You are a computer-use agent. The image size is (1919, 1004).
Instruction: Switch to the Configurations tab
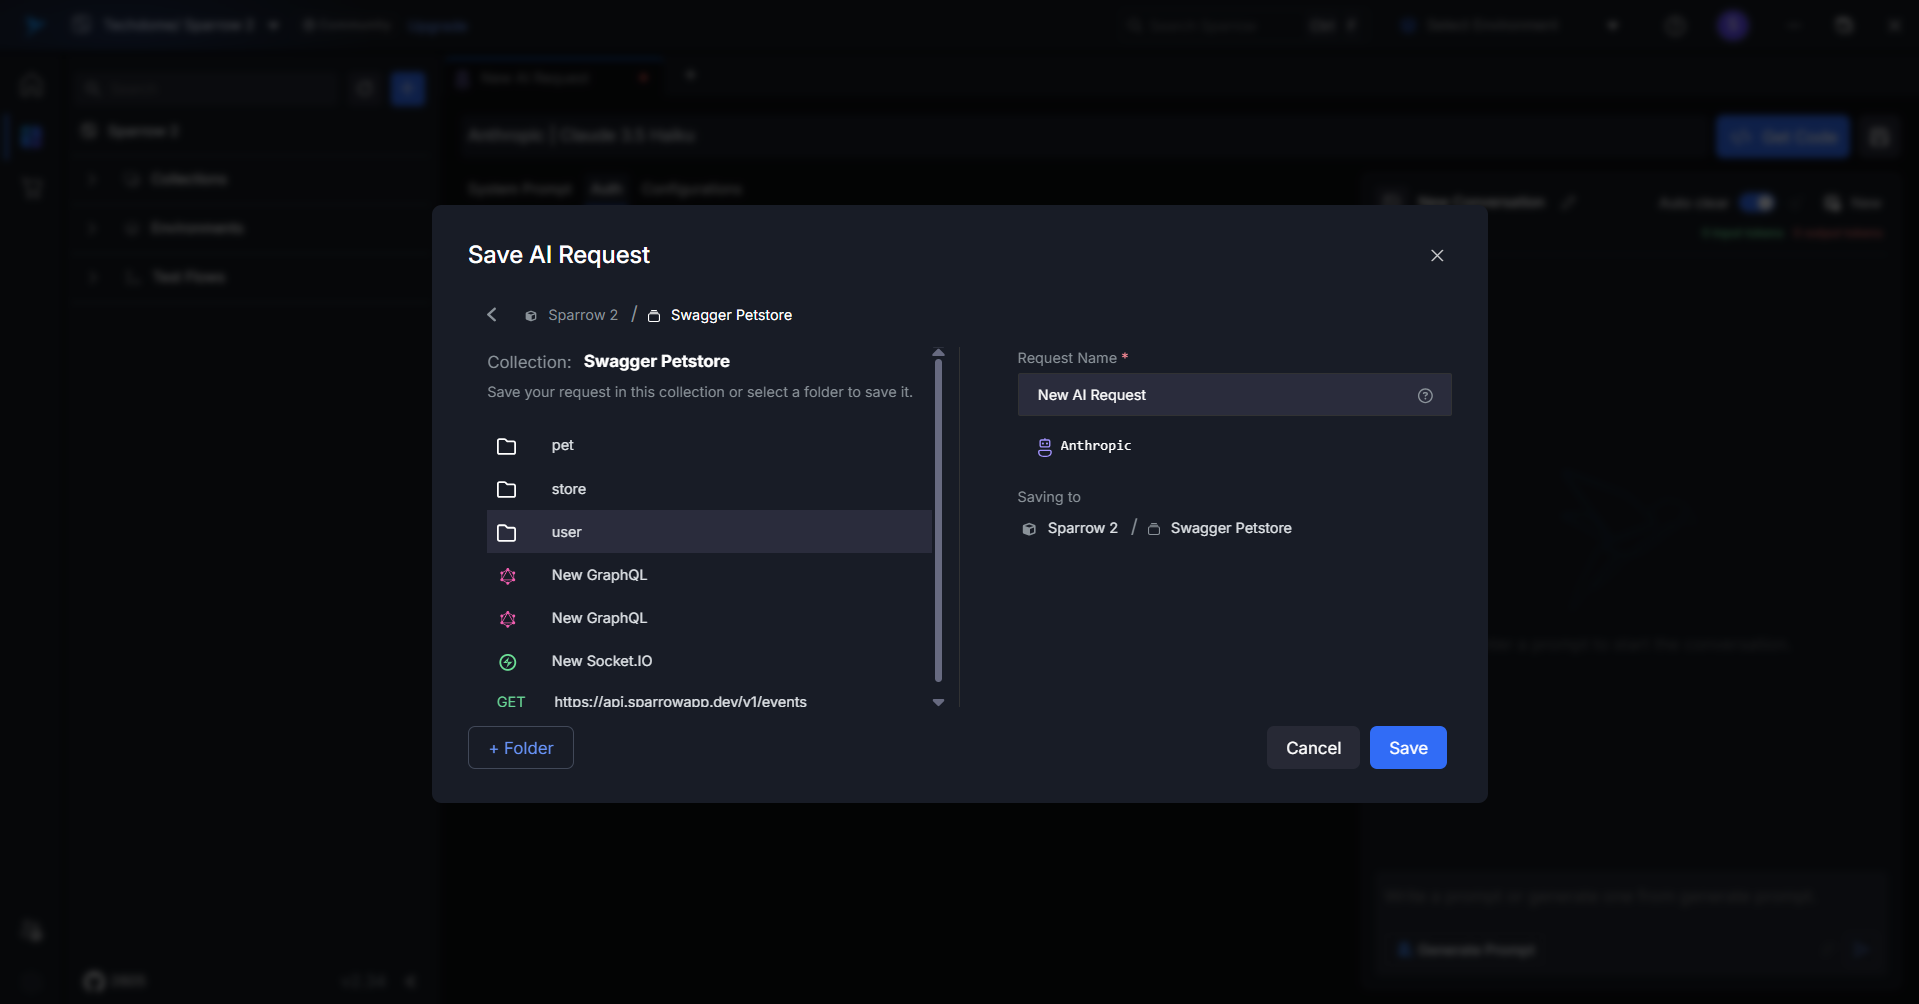[691, 189]
